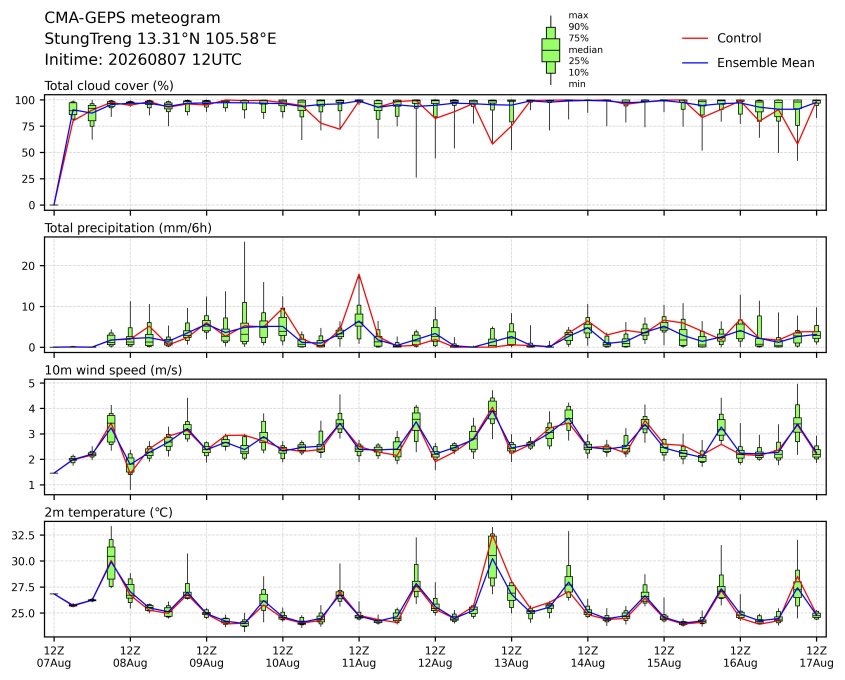This screenshot has width=845, height=680.
Task: Click the '90%' percentile legend label
Action: 578,27
